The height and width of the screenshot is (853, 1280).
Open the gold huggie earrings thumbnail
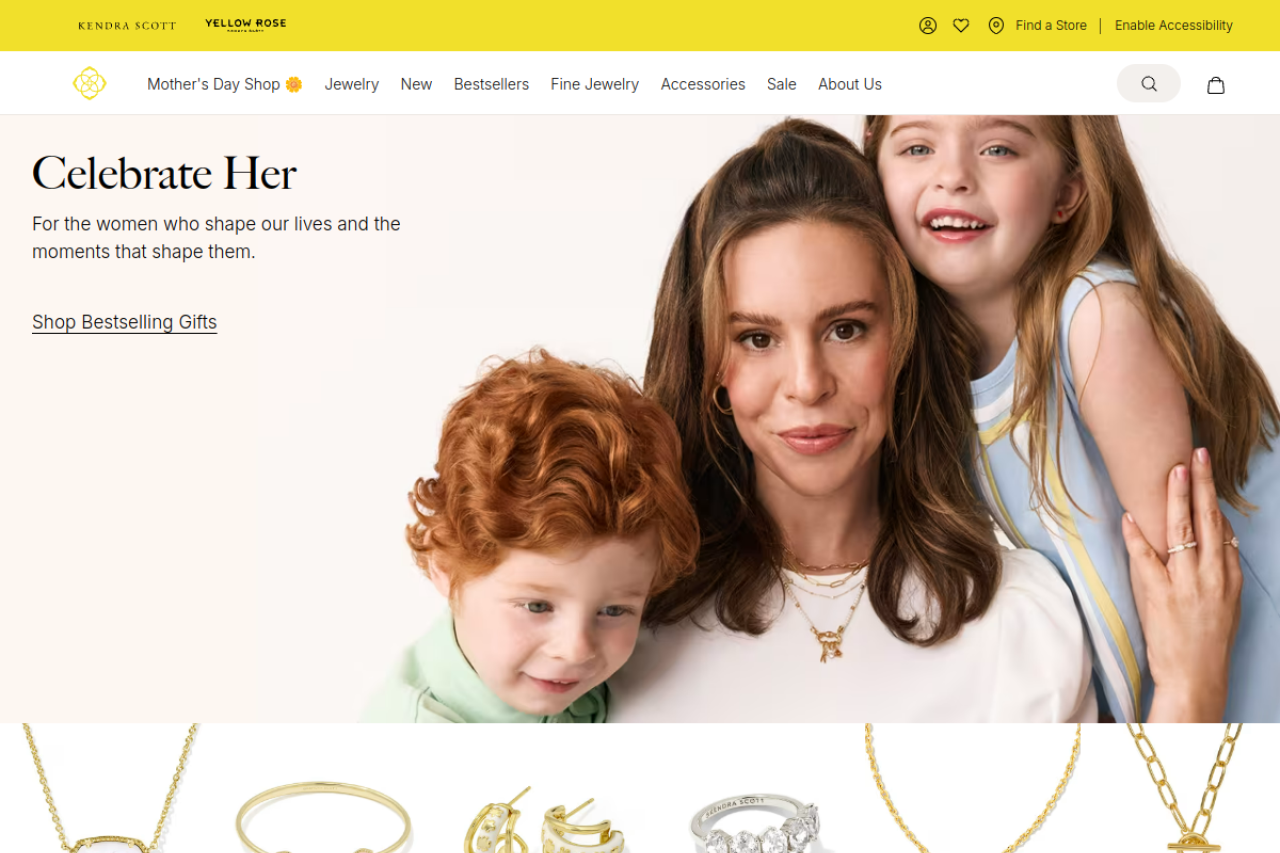[x=543, y=820]
